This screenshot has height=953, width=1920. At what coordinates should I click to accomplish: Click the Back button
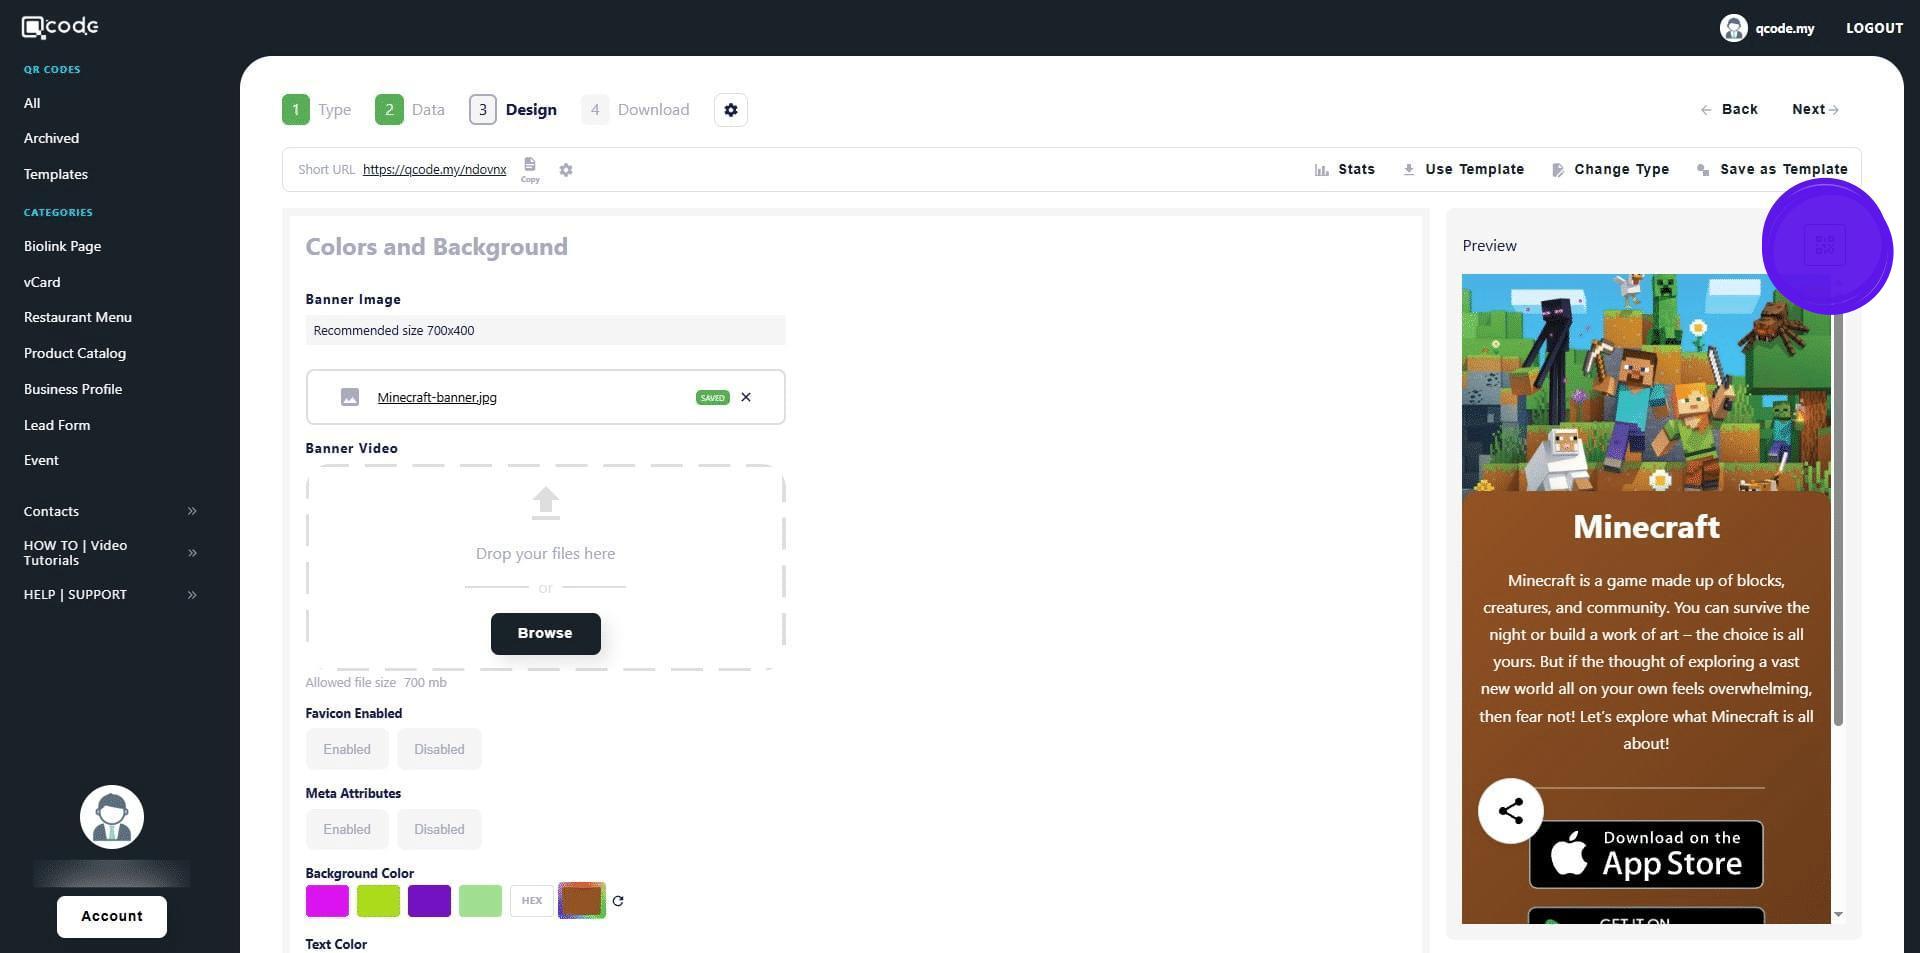click(1729, 110)
